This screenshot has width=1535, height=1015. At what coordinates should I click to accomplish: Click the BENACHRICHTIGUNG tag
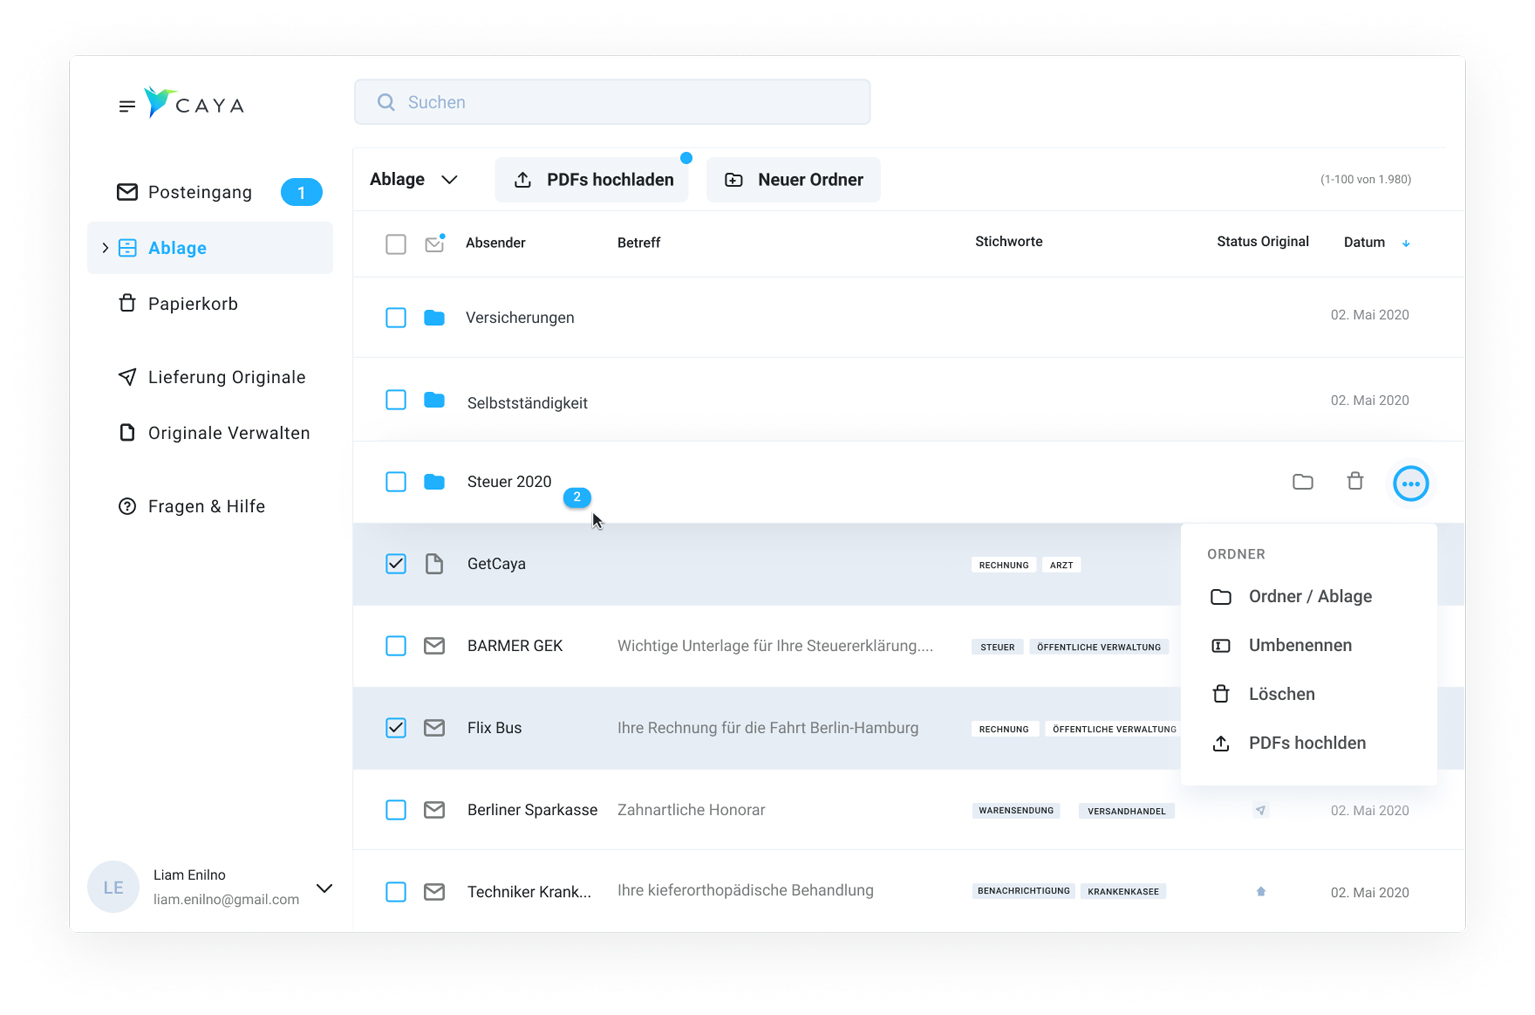[1023, 890]
